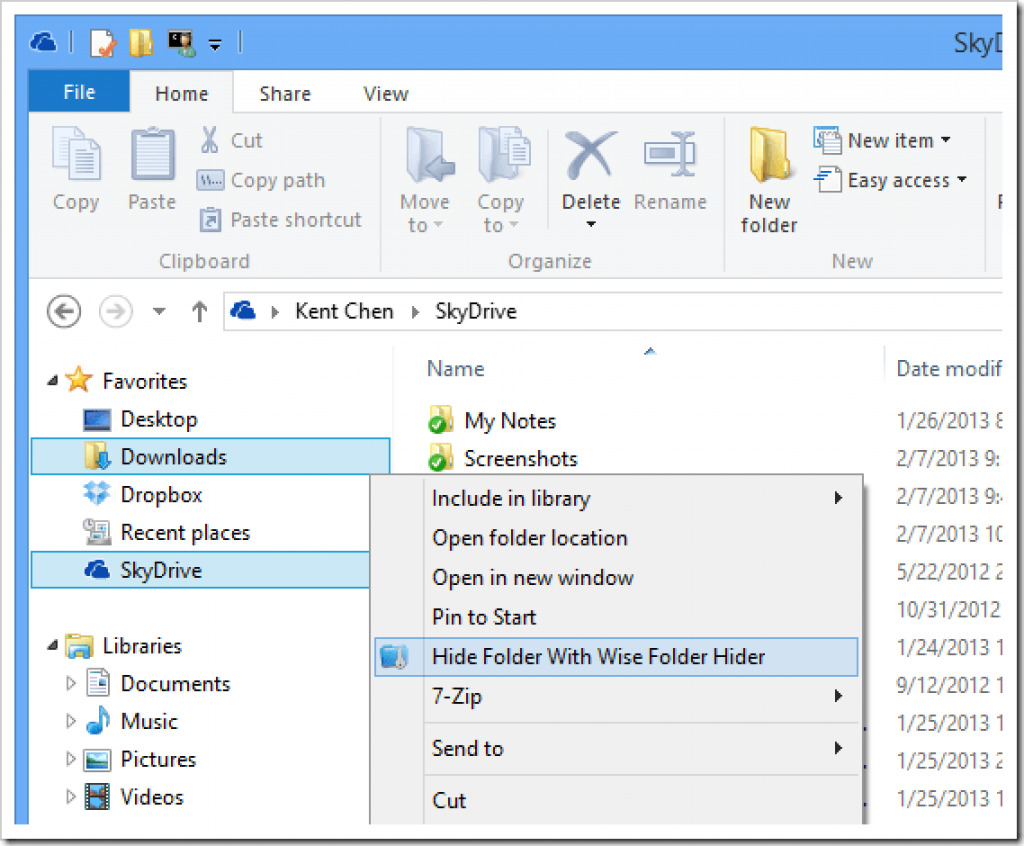Choose Open folder location in context menu

(x=616, y=538)
